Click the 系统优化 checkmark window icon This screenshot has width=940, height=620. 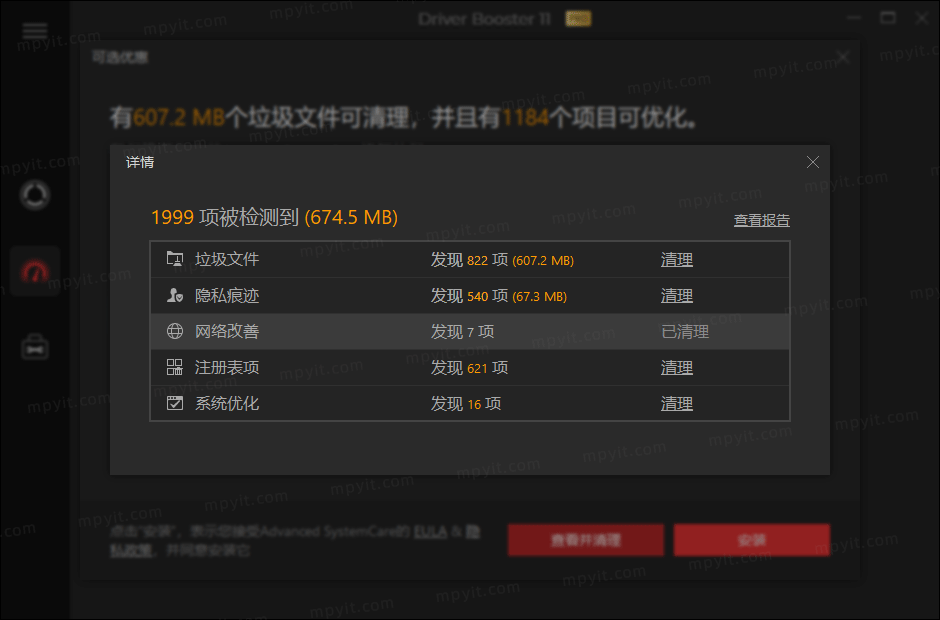click(174, 403)
